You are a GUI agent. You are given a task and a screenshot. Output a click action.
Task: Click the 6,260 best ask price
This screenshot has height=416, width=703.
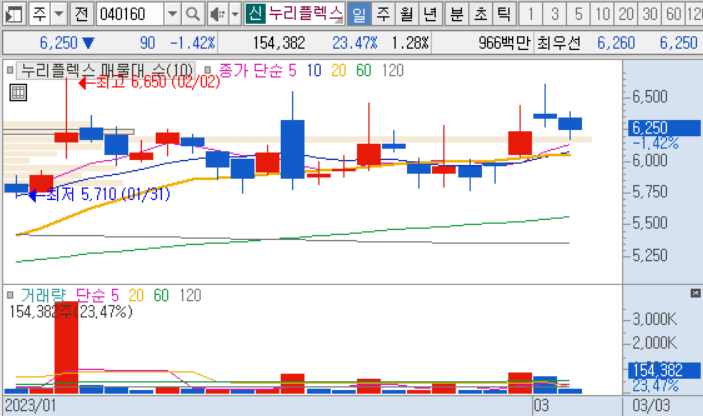(x=616, y=43)
